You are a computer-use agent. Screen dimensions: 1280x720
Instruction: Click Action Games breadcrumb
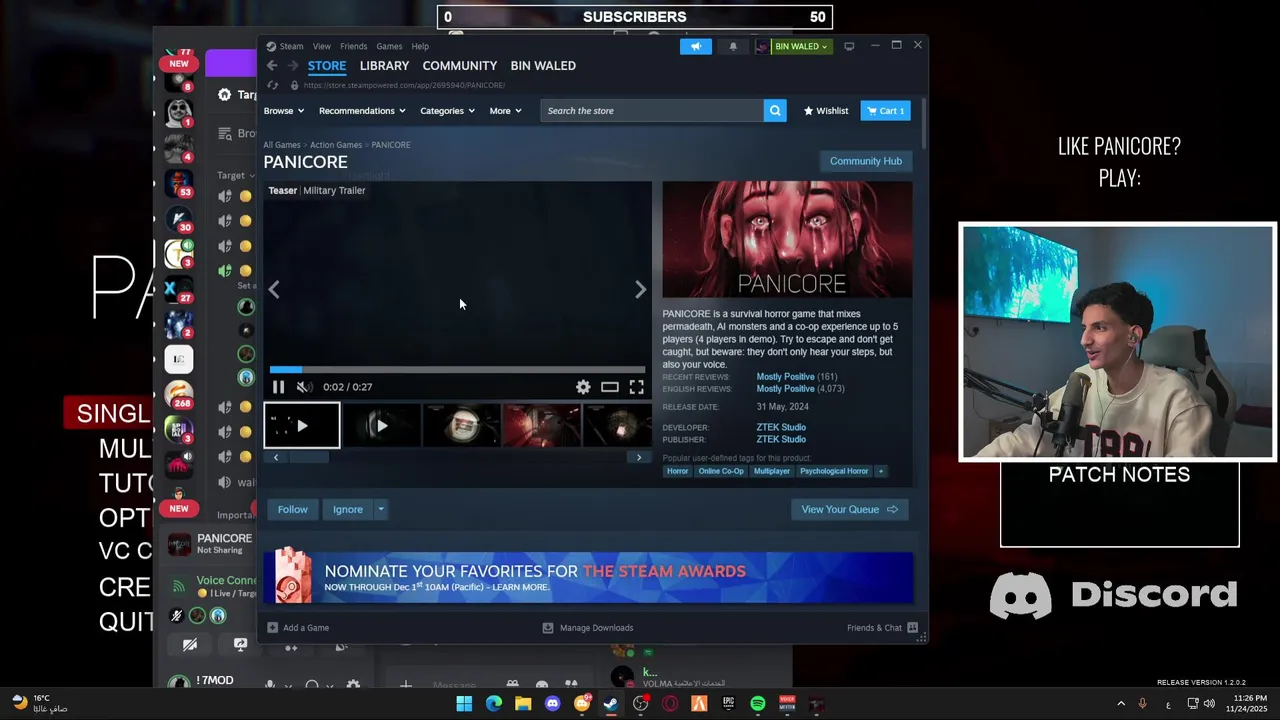(336, 145)
